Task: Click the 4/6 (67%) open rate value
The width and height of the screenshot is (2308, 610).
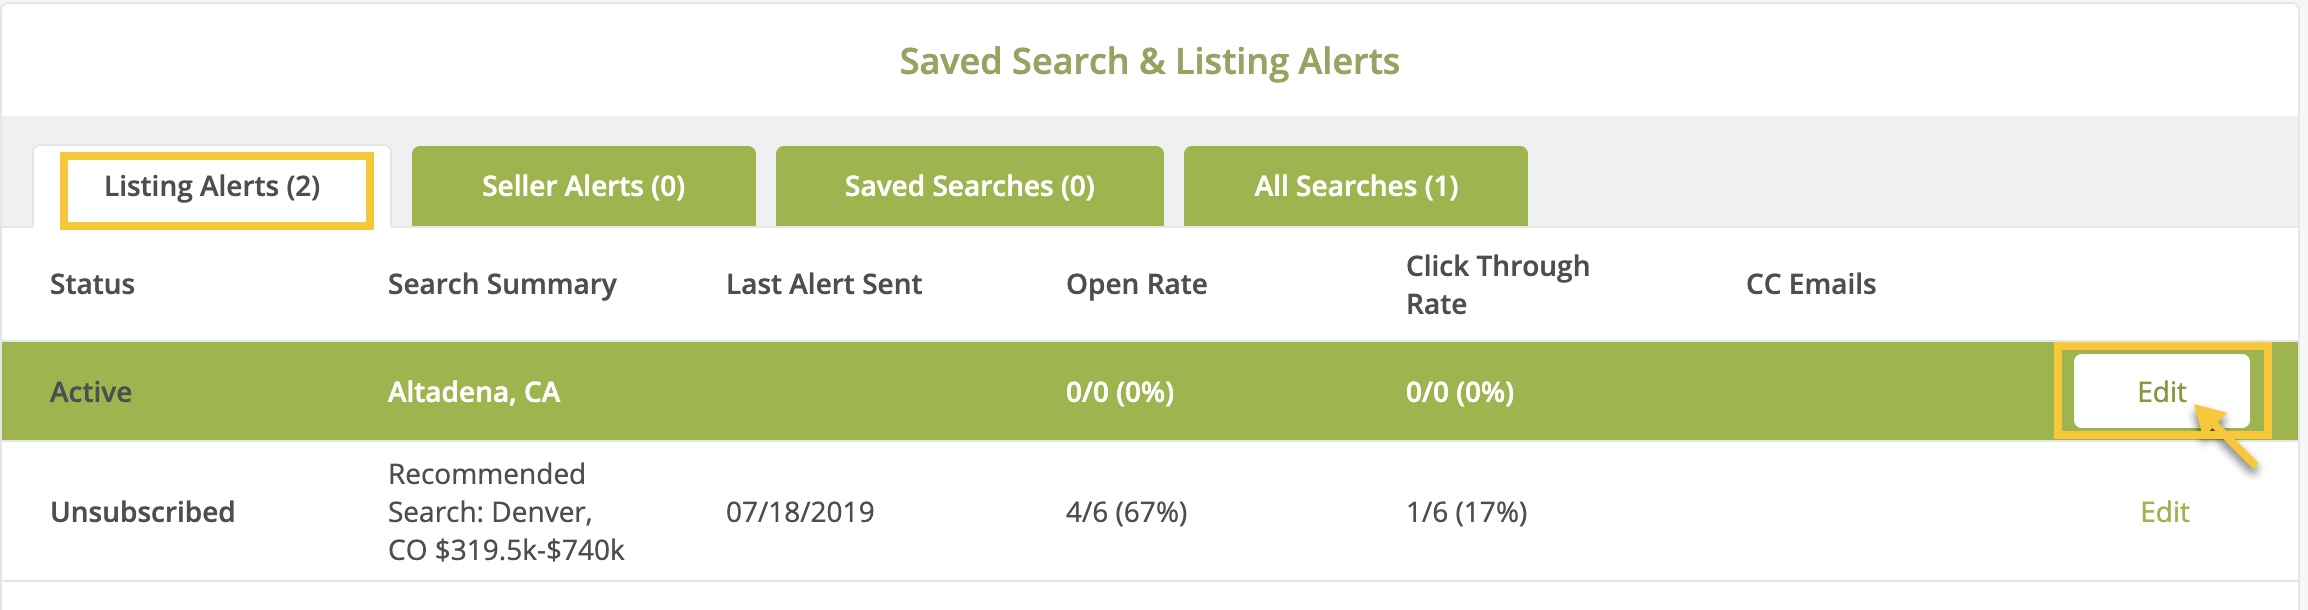Action: (x=1126, y=512)
